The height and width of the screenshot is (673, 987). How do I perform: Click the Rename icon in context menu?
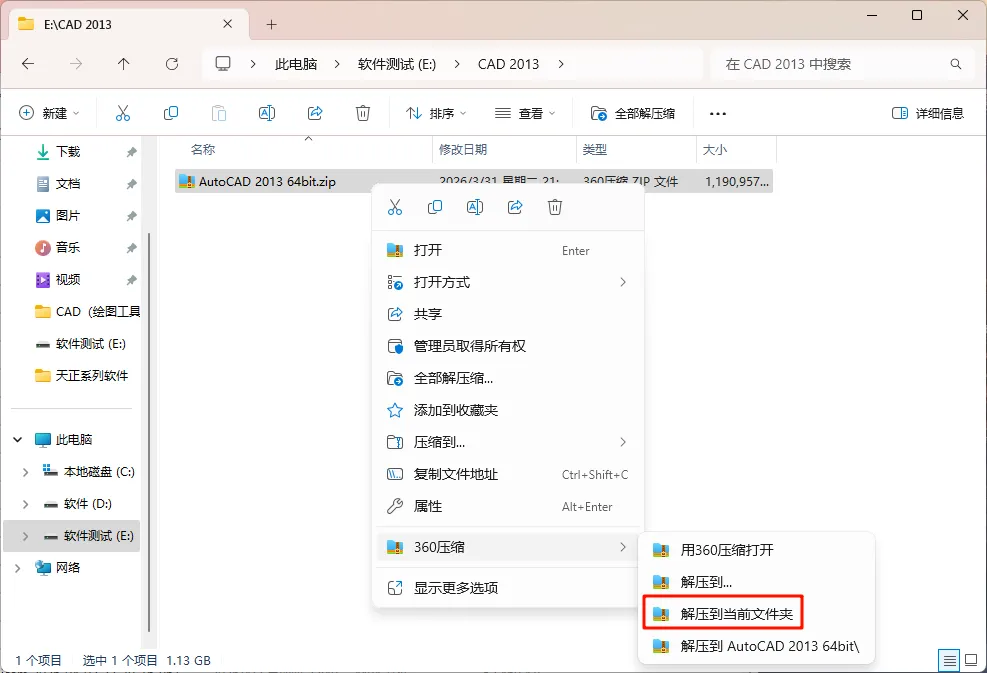475,207
